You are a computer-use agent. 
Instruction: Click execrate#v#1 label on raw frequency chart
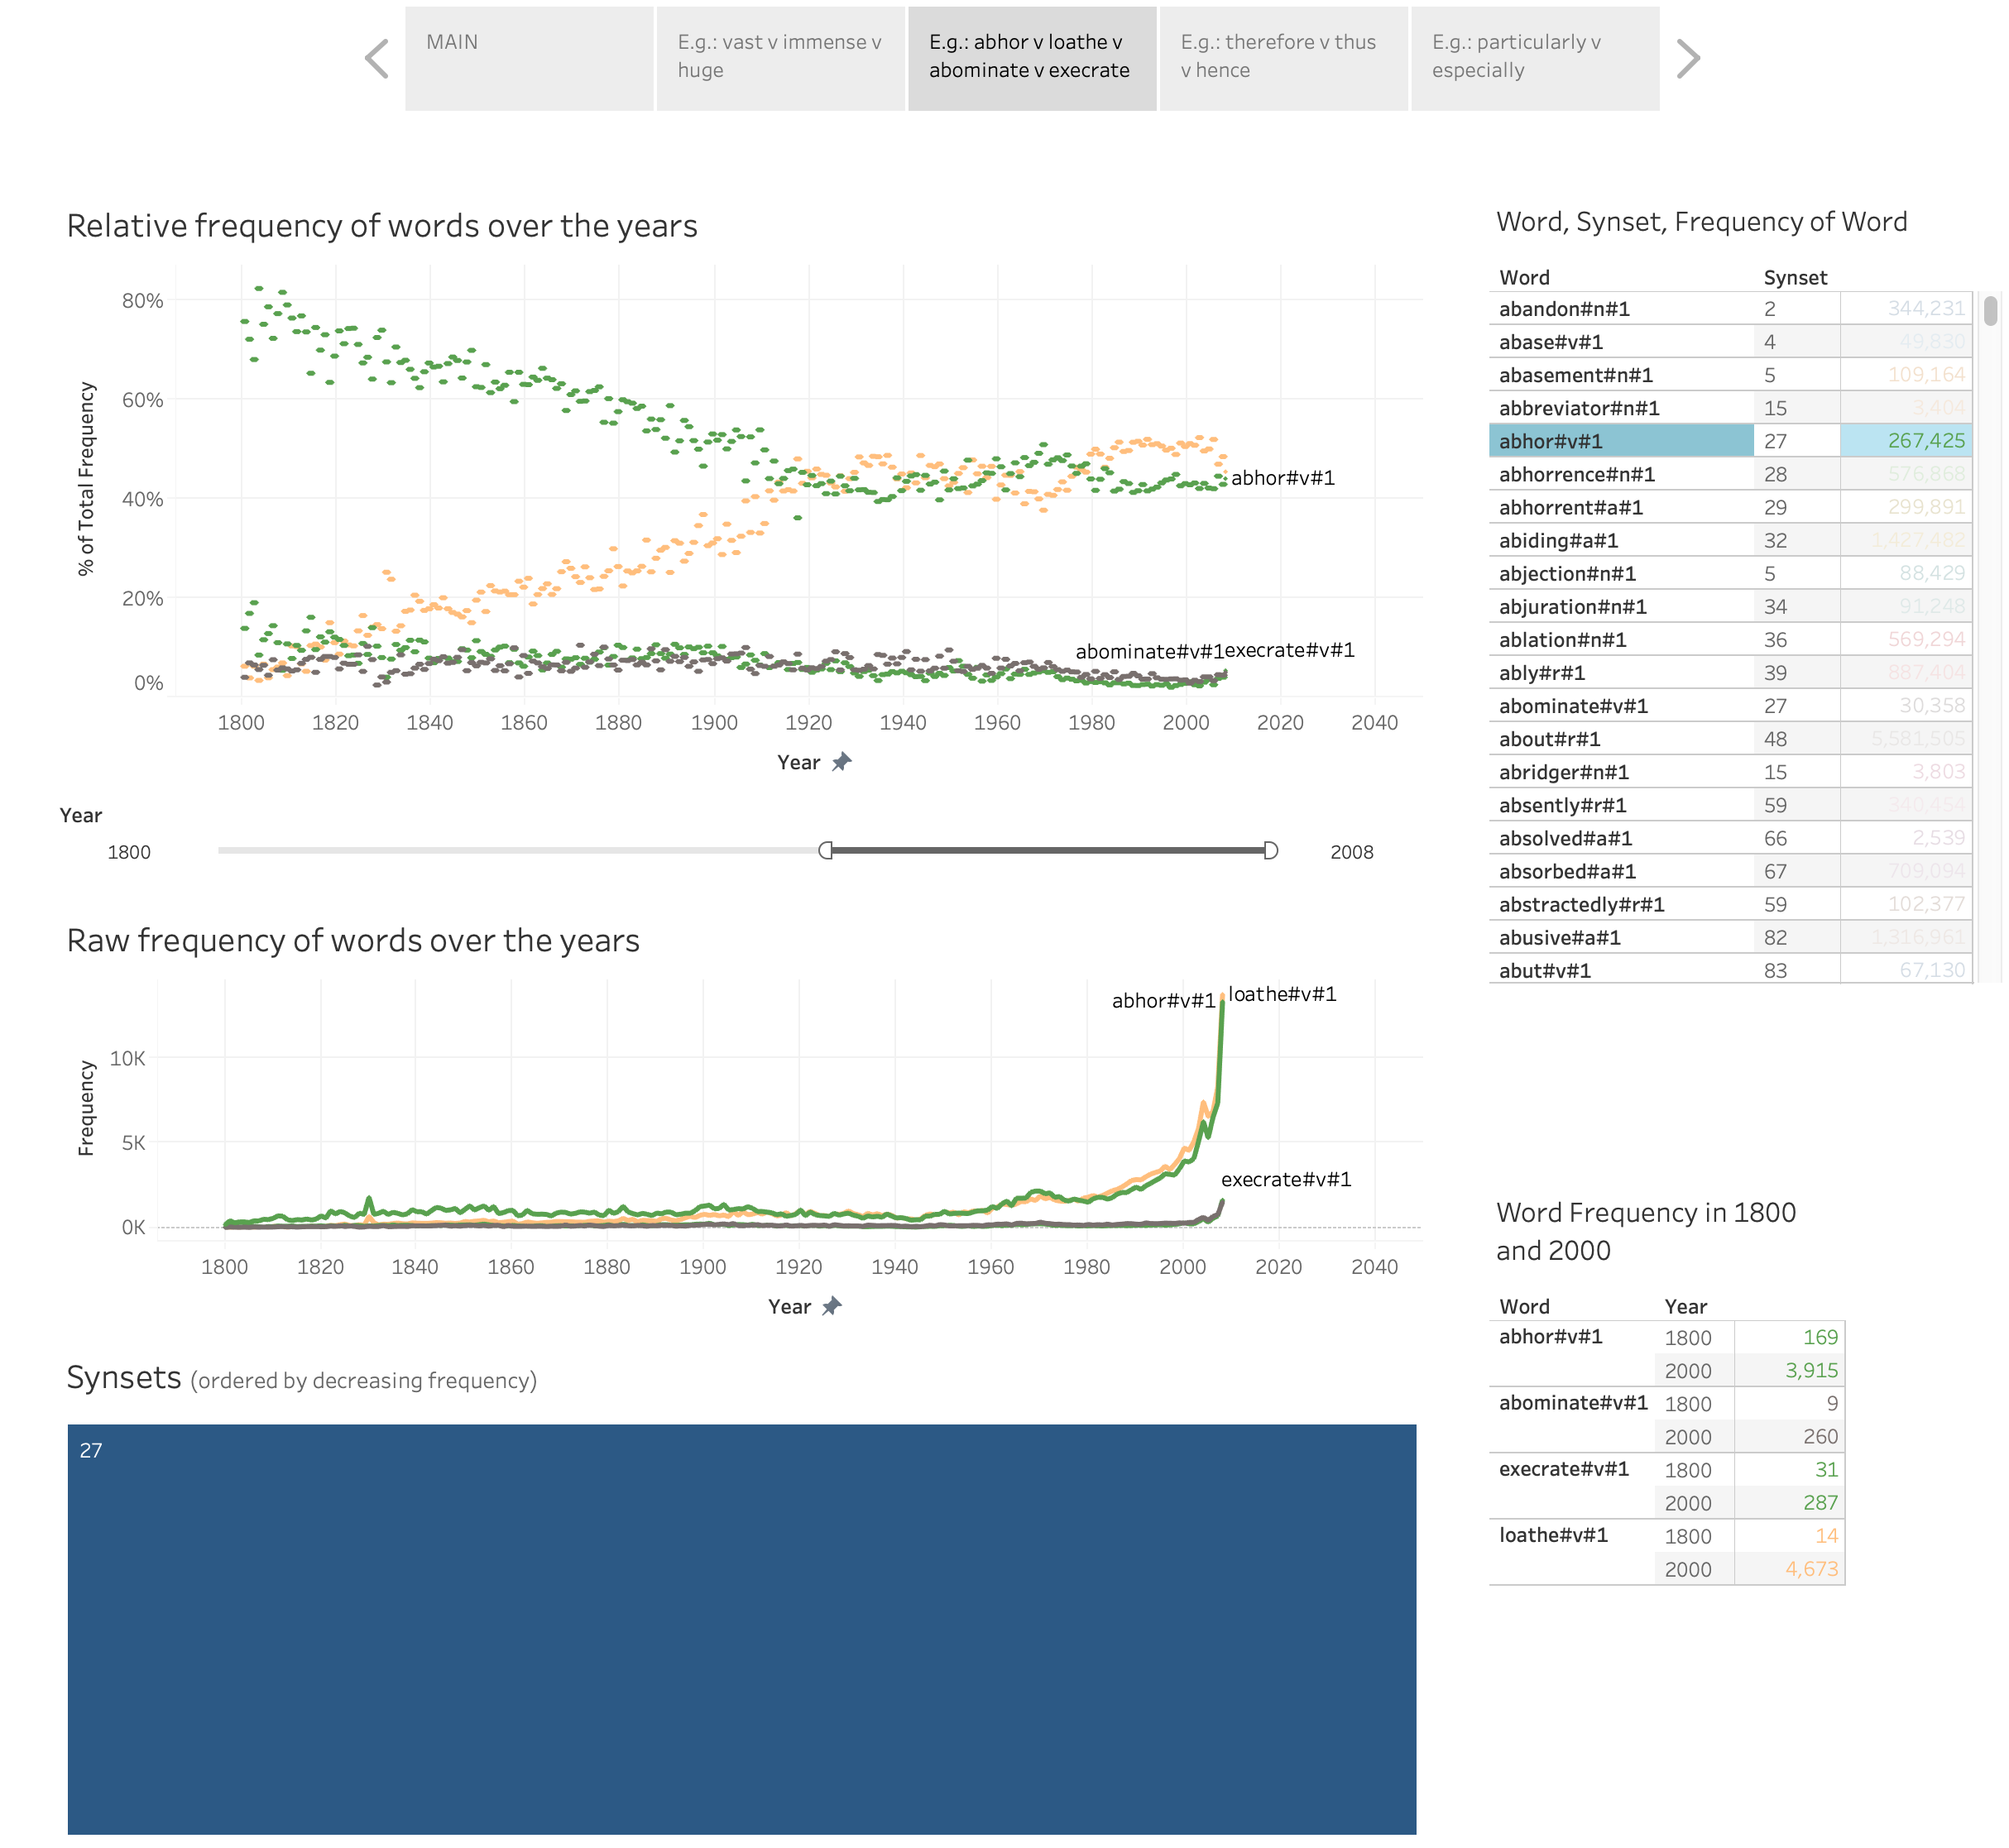click(1286, 1179)
